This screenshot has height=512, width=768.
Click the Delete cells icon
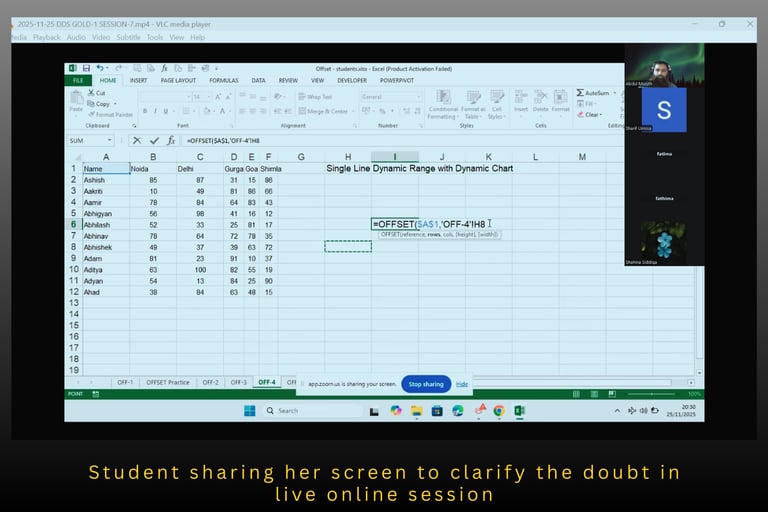[540, 97]
